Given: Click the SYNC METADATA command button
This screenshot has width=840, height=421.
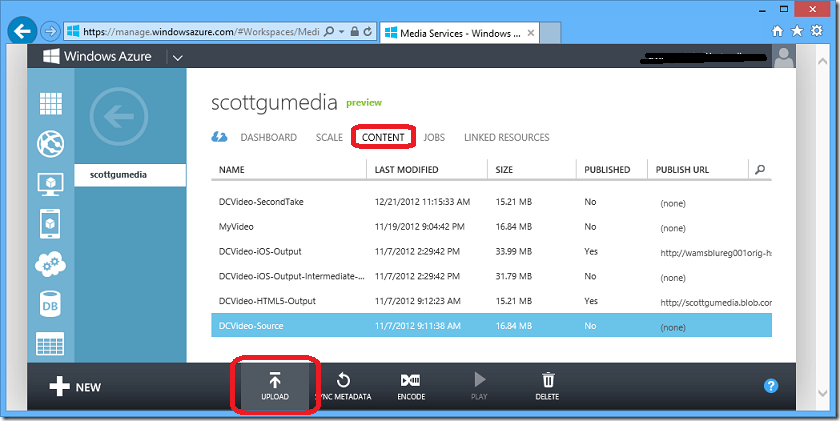Looking at the screenshot, I should 343,387.
